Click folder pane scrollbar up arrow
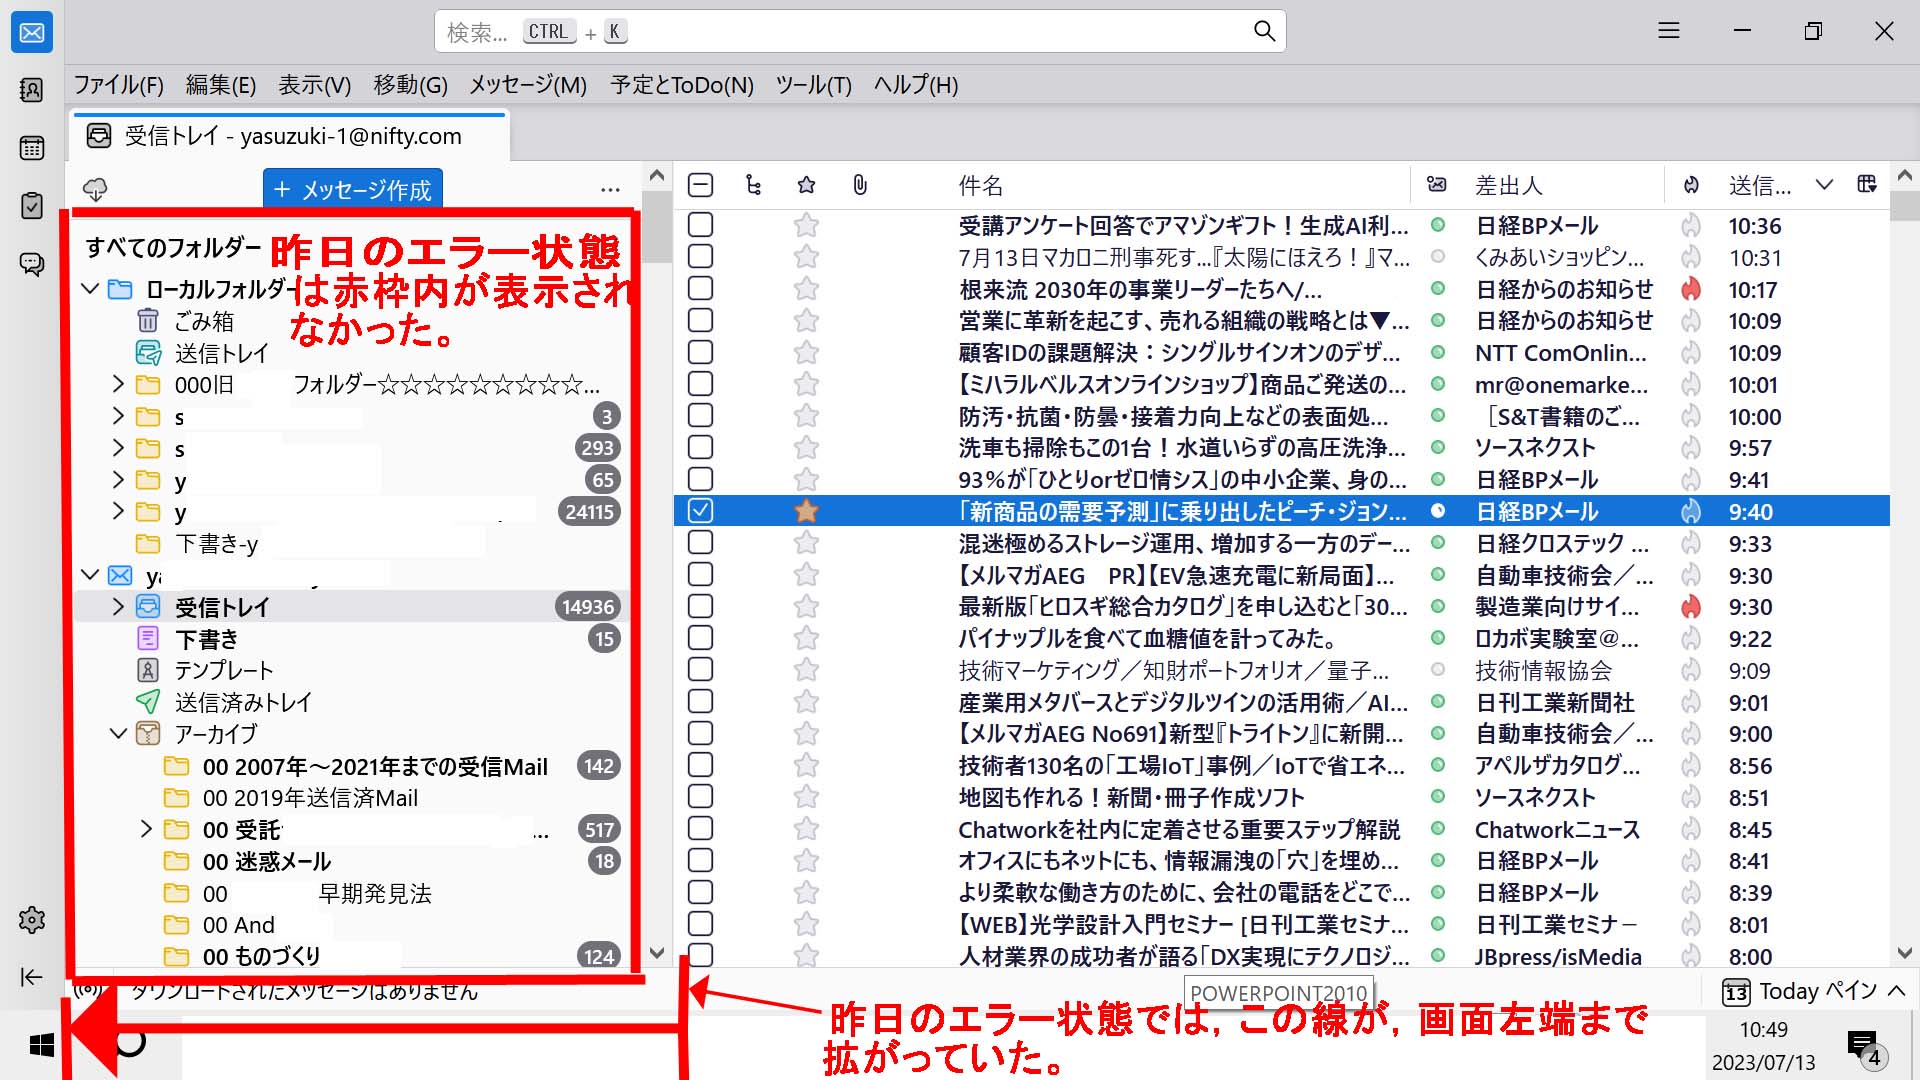The width and height of the screenshot is (1920, 1080). 656,176
